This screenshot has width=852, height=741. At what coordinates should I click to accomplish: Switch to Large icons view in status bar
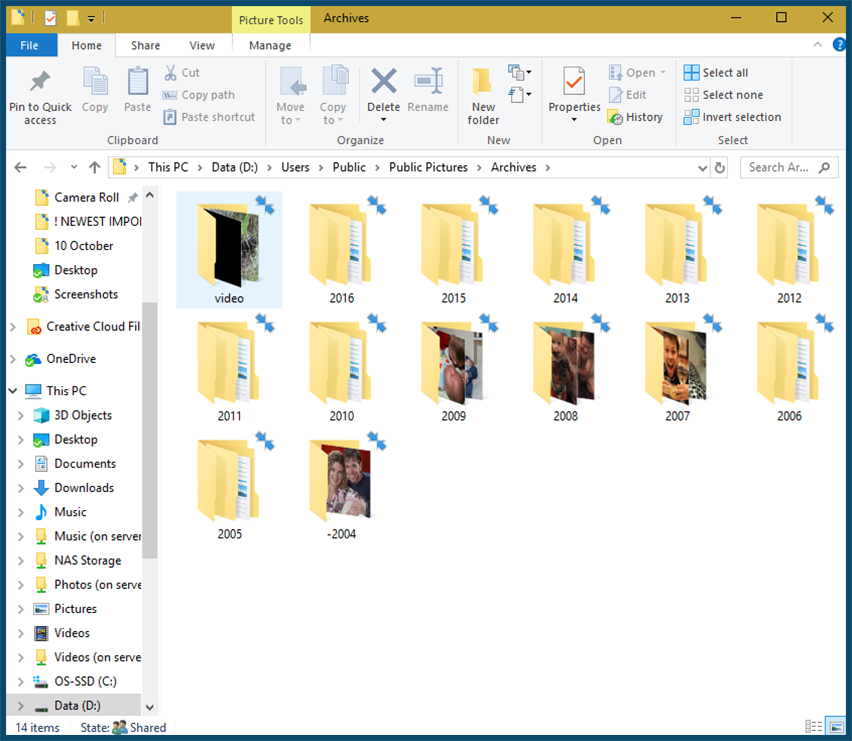pos(835,726)
